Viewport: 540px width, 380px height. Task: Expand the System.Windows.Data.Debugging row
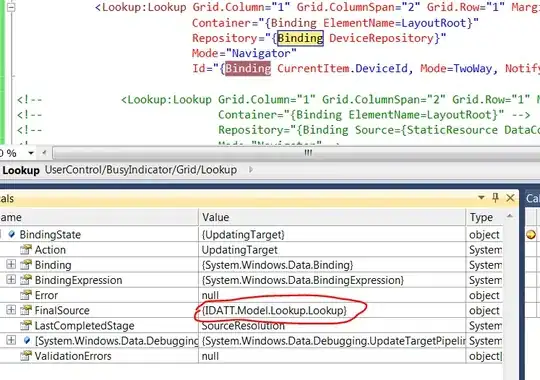pos(11,340)
